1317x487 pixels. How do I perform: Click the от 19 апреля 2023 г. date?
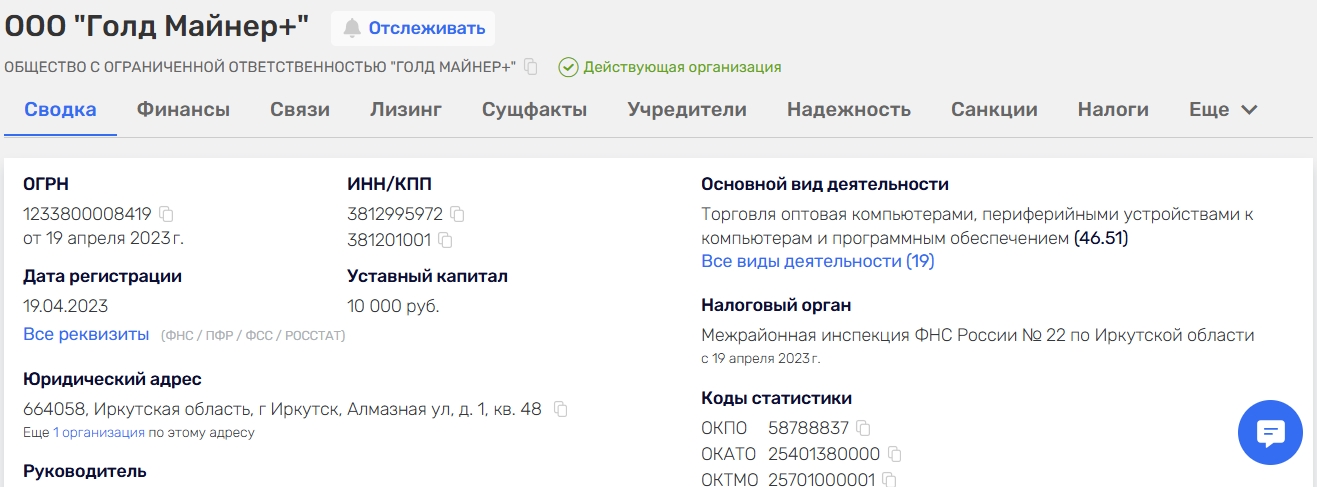104,238
